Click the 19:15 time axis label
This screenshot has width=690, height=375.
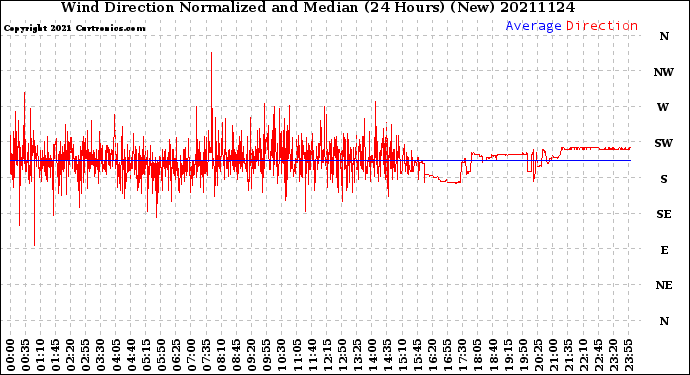(508, 355)
